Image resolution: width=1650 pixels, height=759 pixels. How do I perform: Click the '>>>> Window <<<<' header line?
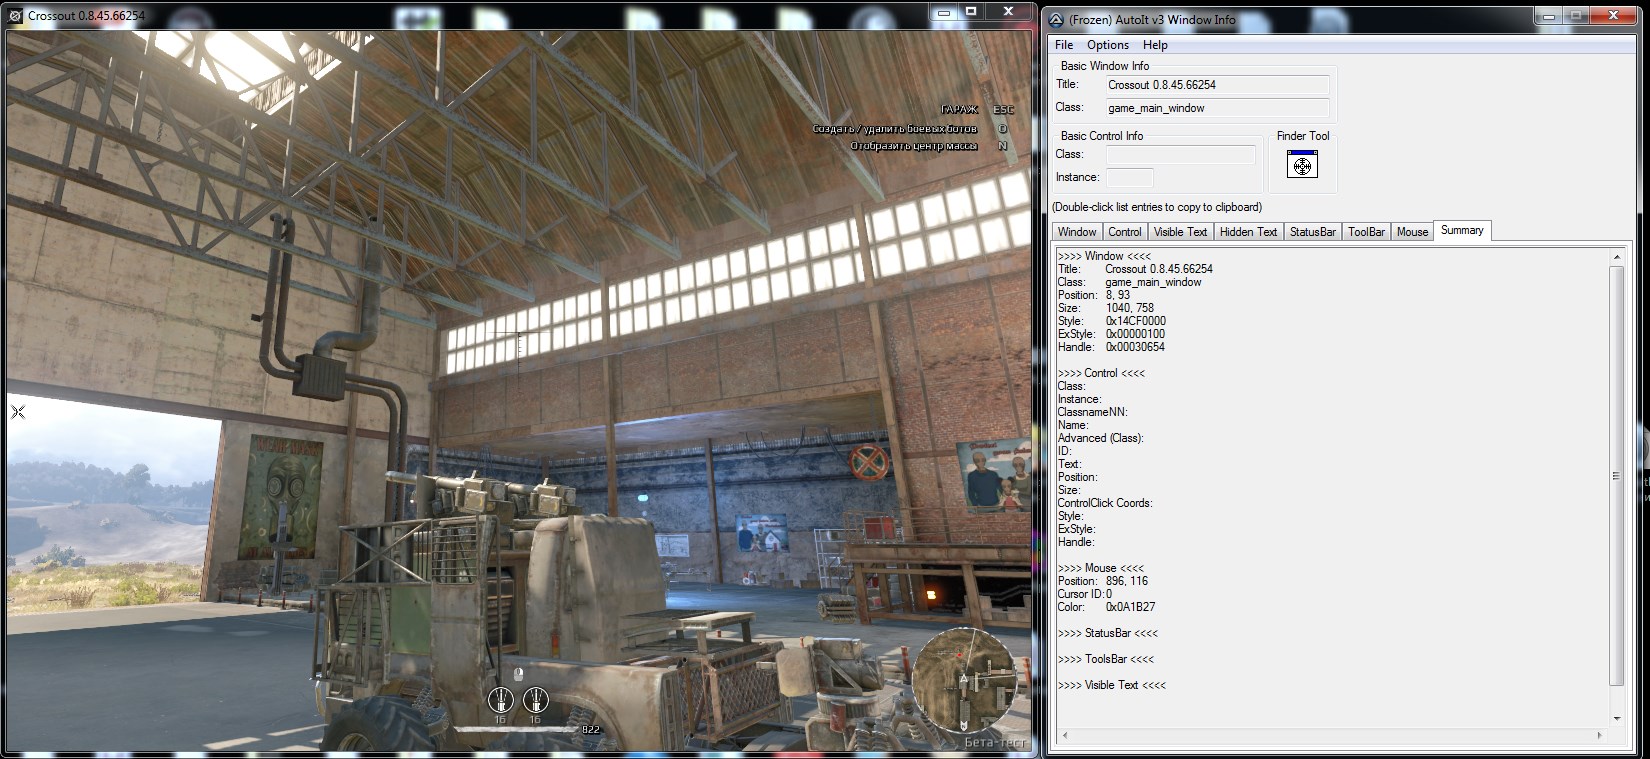[1104, 256]
